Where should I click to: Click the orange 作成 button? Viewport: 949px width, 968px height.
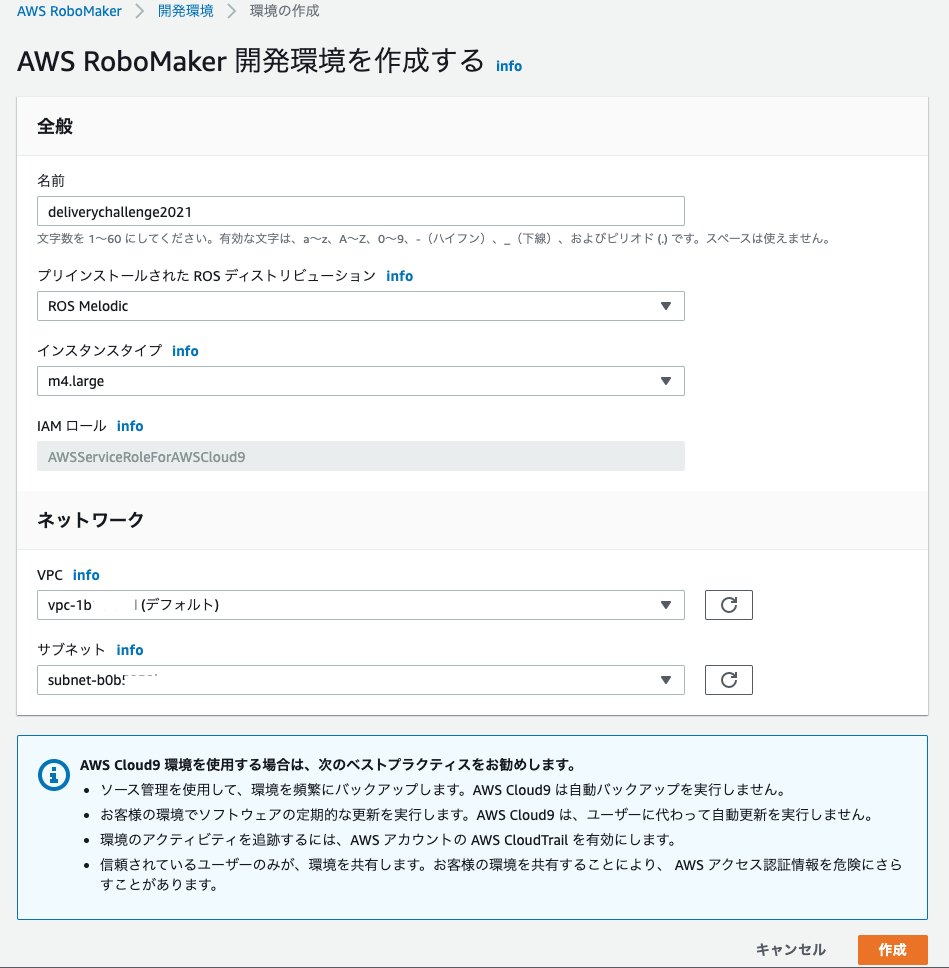(x=893, y=949)
